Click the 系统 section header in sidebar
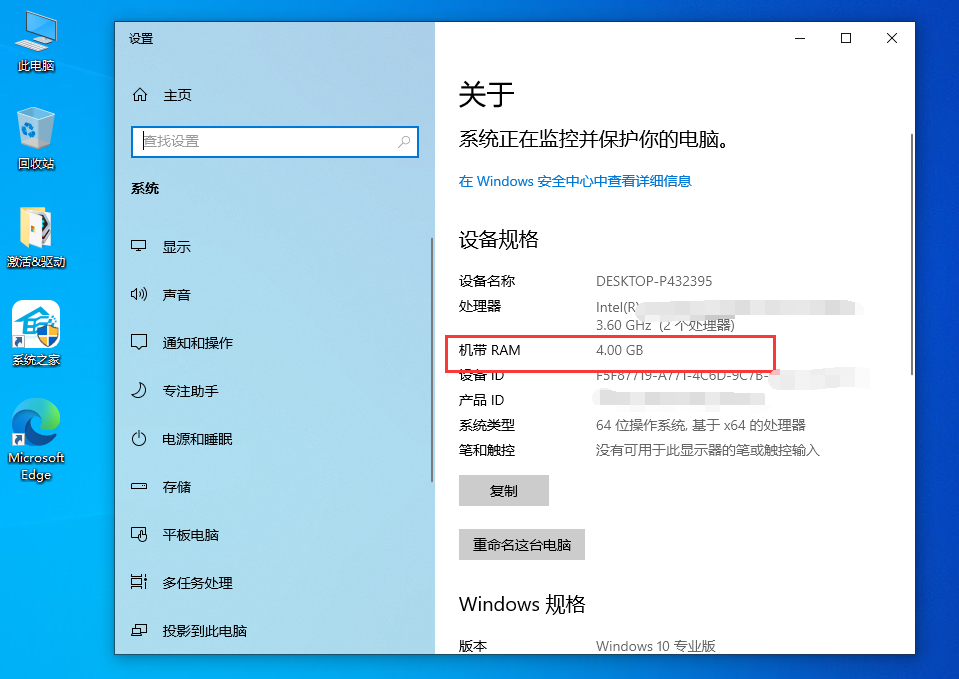Screen dimensions: 959x679 [145, 188]
